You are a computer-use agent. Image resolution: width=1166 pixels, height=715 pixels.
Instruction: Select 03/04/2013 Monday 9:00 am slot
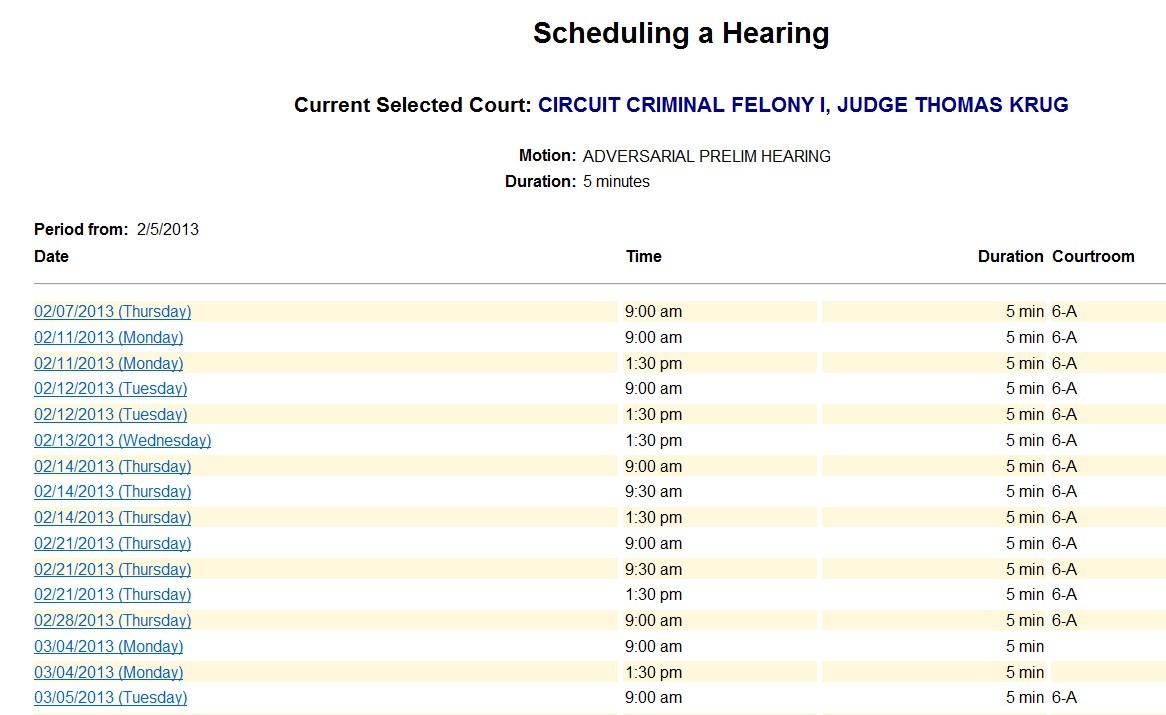(x=108, y=647)
